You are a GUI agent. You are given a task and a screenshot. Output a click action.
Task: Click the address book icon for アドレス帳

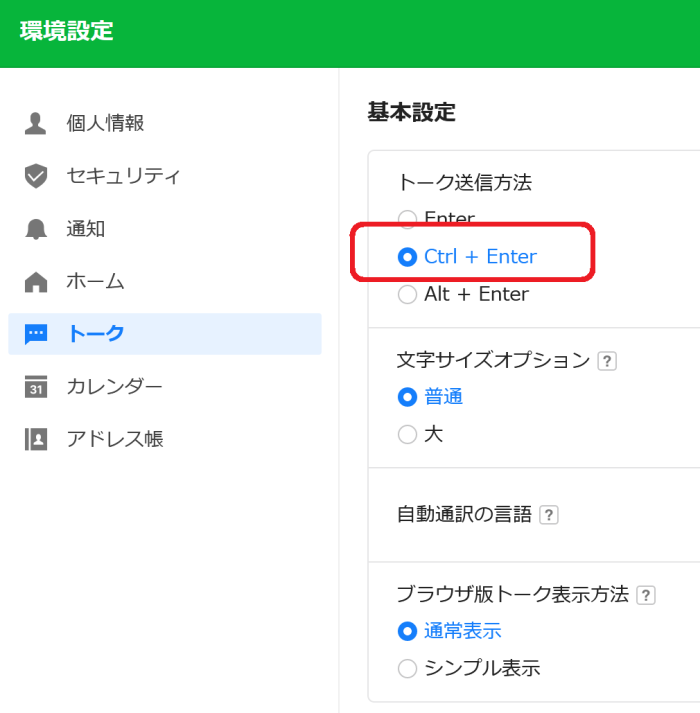(x=35, y=439)
